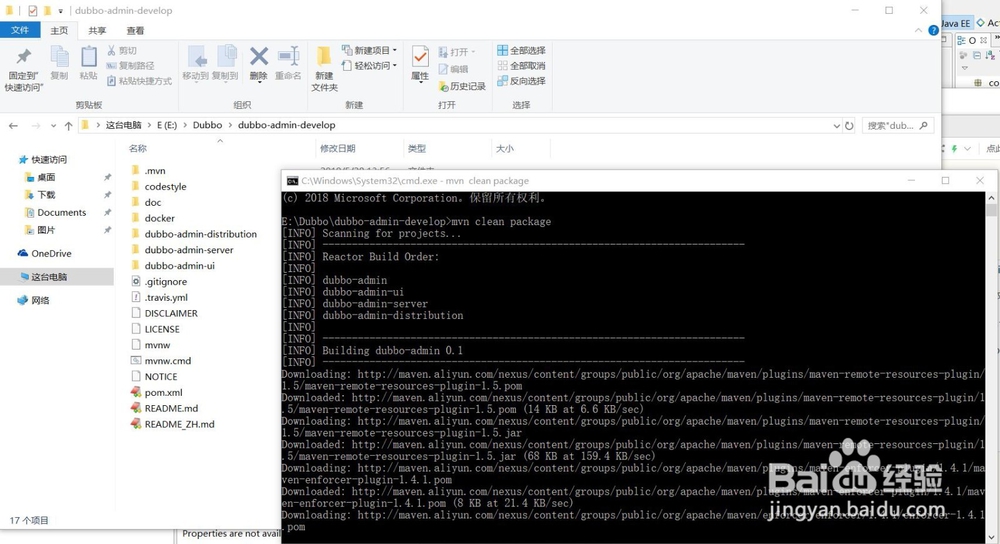Open the Open (打开) dropdown
The image size is (1000, 544).
[457, 52]
